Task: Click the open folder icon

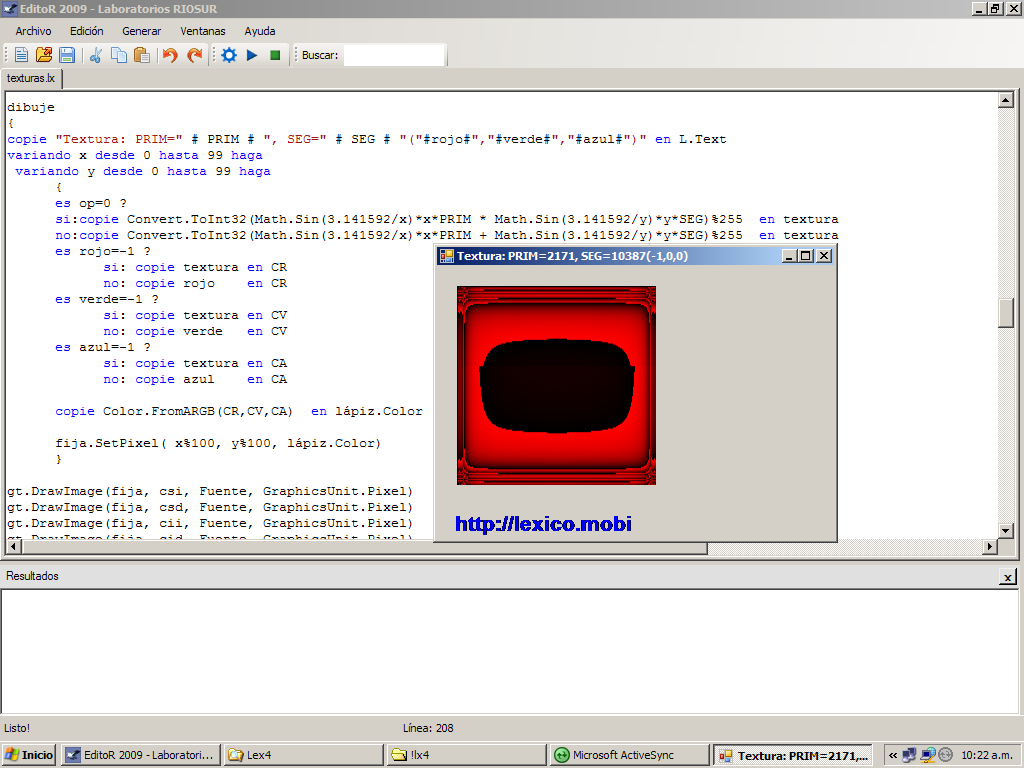Action: (44, 55)
